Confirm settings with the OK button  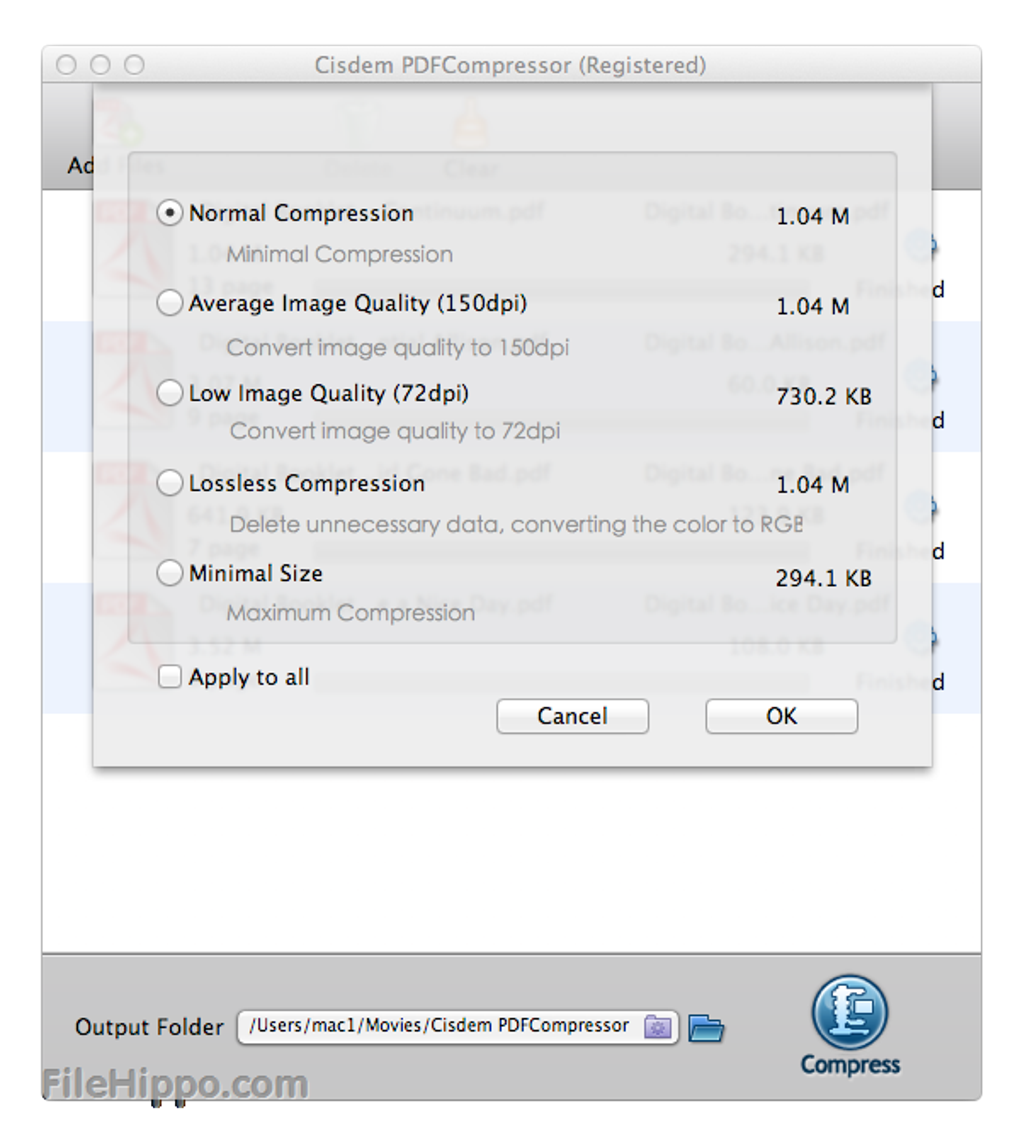(x=781, y=716)
